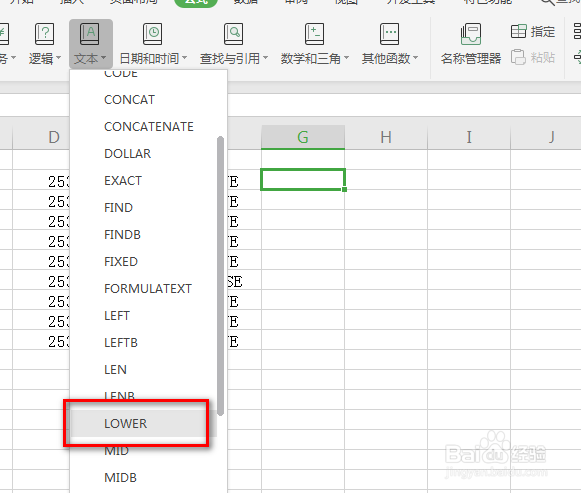Choose the LEFT function

pyautogui.click(x=117, y=316)
